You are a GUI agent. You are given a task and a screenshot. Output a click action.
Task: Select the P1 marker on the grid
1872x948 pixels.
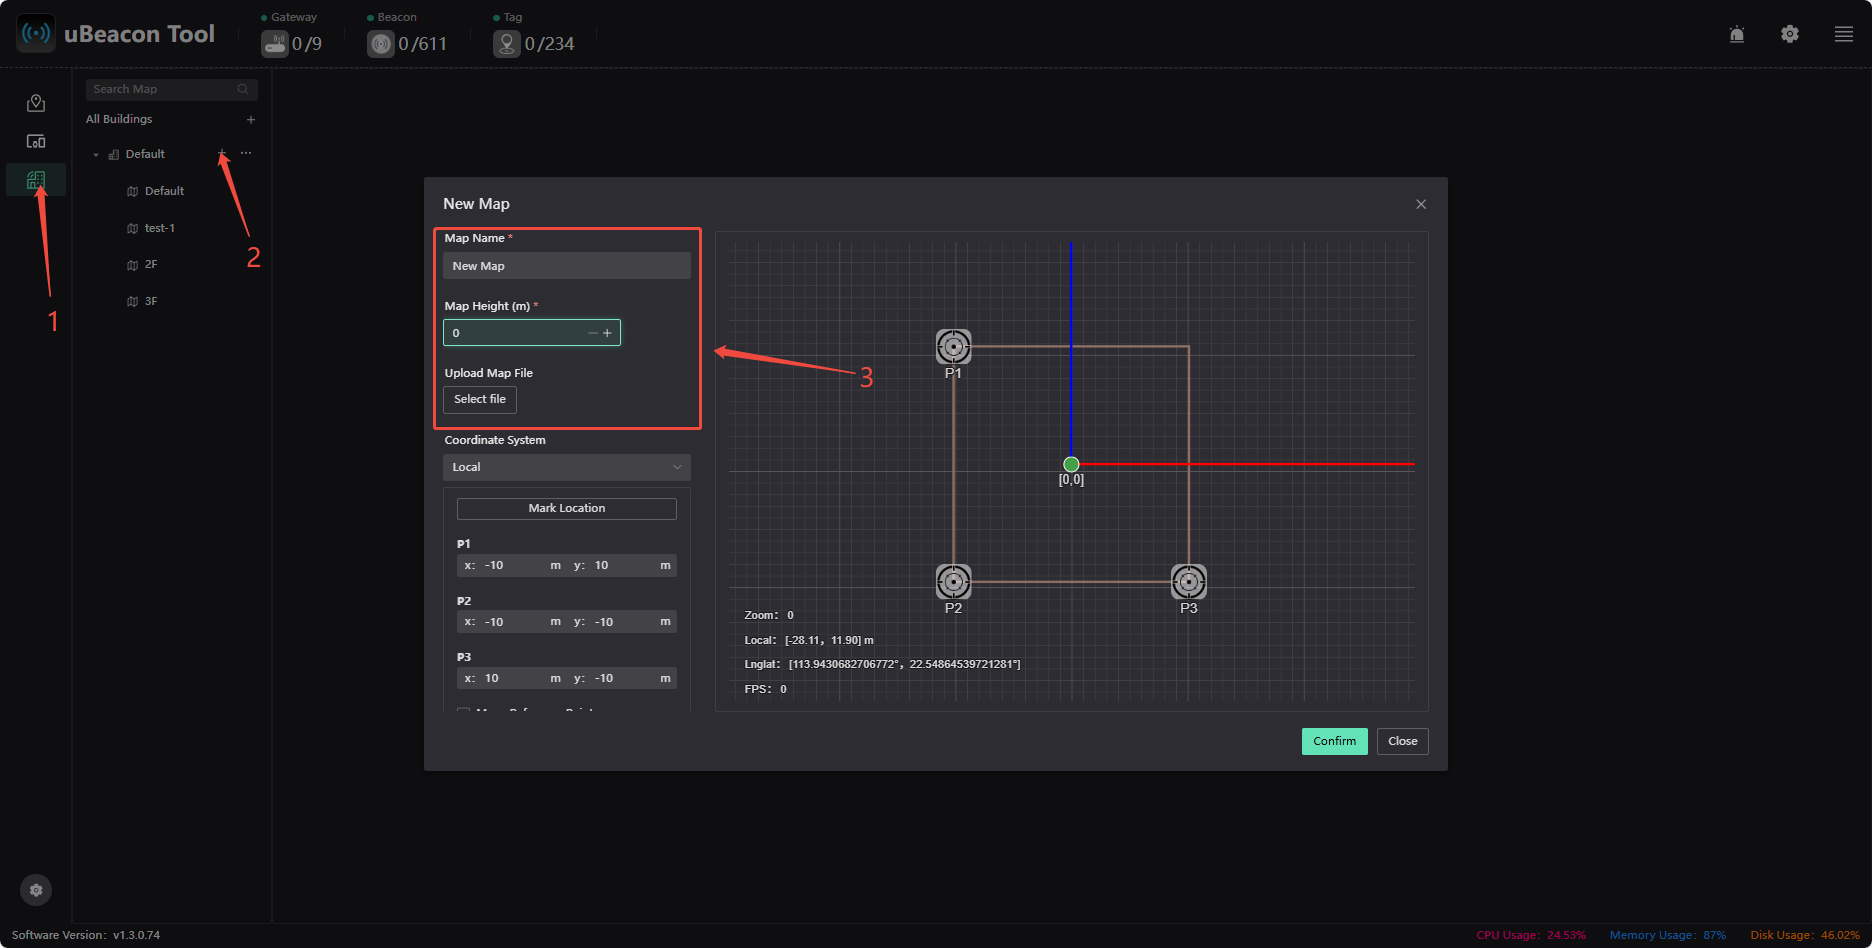[954, 347]
